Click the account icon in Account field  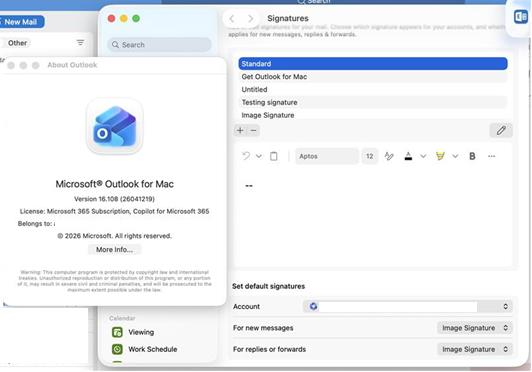313,306
